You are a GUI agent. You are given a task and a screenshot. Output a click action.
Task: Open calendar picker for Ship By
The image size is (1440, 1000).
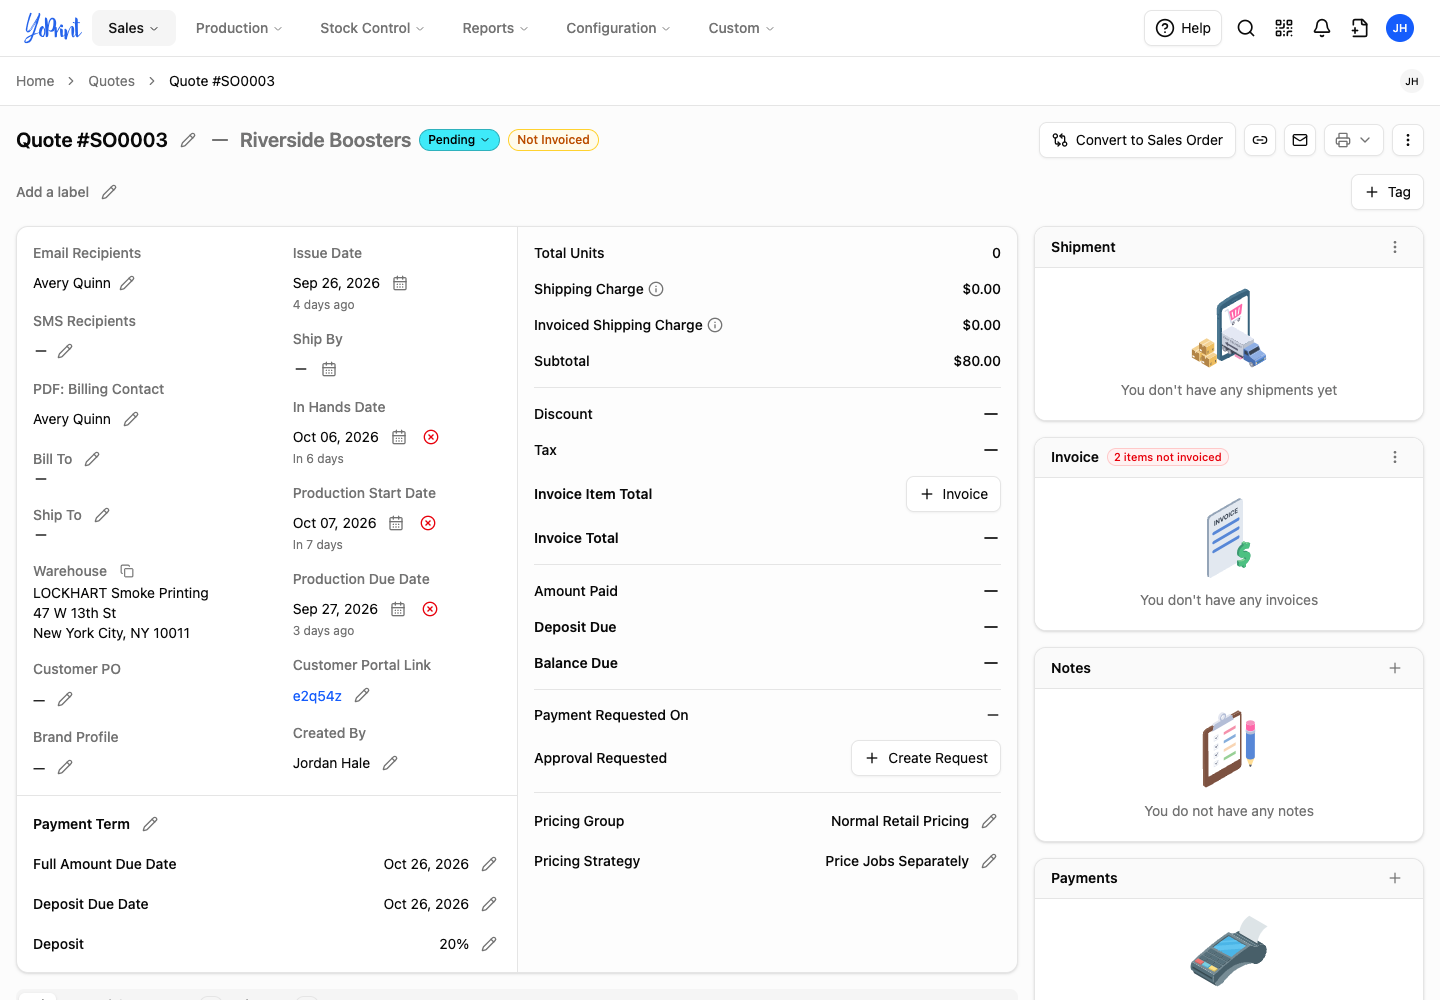329,369
